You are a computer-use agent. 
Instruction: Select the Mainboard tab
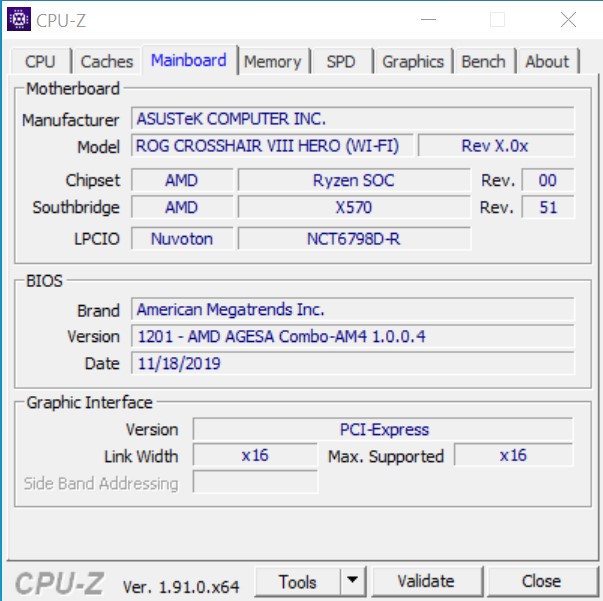[189, 60]
